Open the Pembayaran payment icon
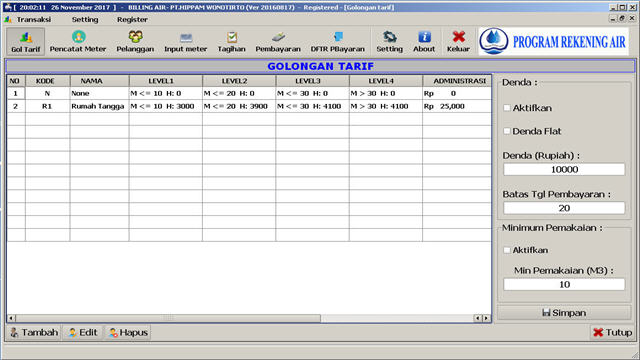The height and width of the screenshot is (360, 640). click(x=278, y=41)
